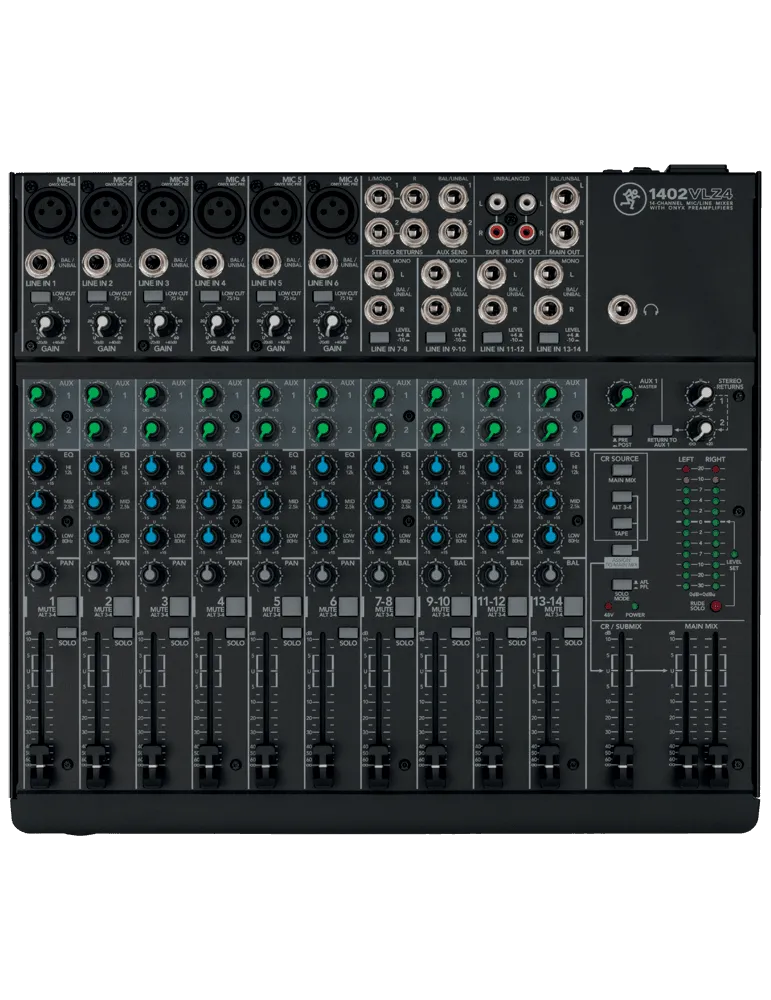Click channel 7-8 LOW 80Hz EQ knob

pos(378,535)
